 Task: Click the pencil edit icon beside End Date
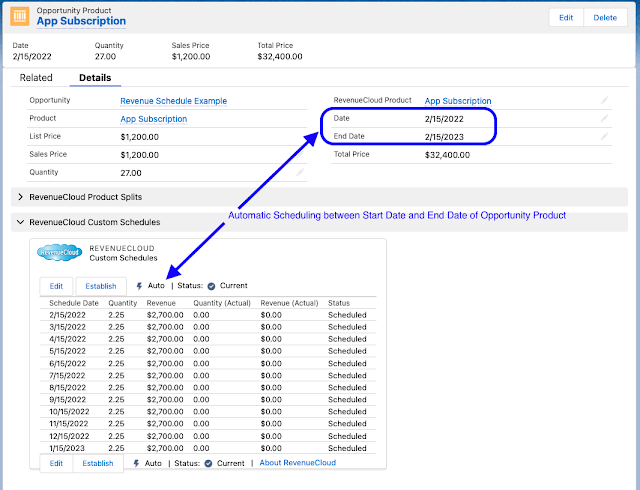(604, 136)
